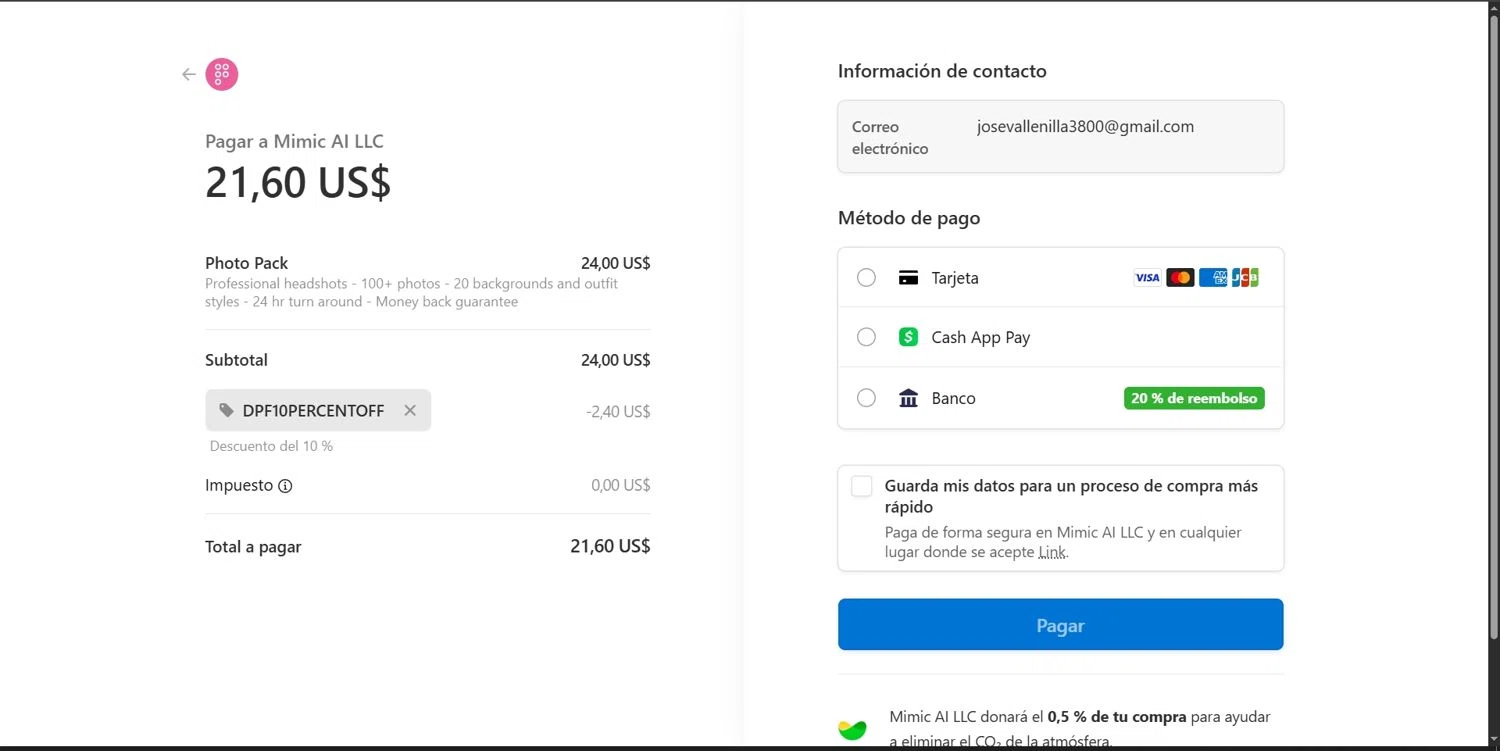Remove the DPF10PERCENTOFF promo code
The height and width of the screenshot is (751, 1500).
pyautogui.click(x=410, y=410)
